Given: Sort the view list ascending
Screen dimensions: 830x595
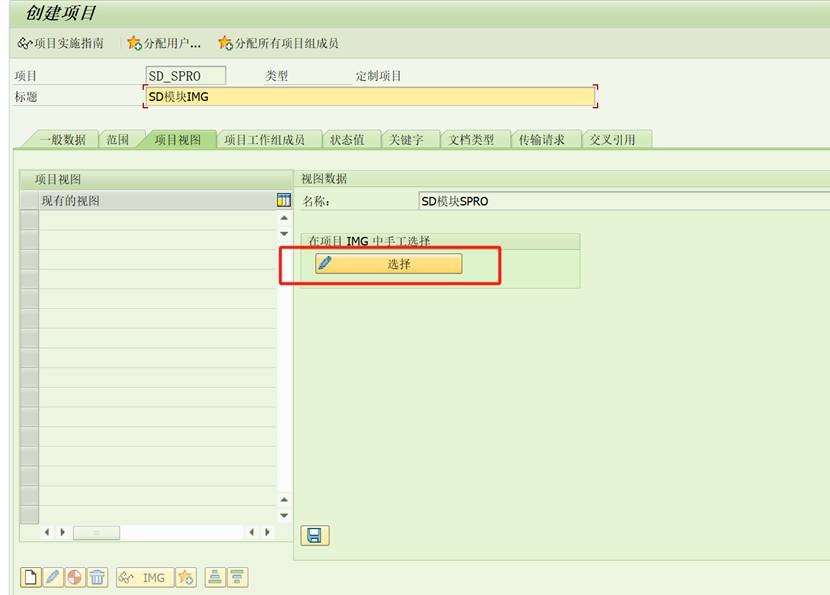Looking at the screenshot, I should pos(215,577).
